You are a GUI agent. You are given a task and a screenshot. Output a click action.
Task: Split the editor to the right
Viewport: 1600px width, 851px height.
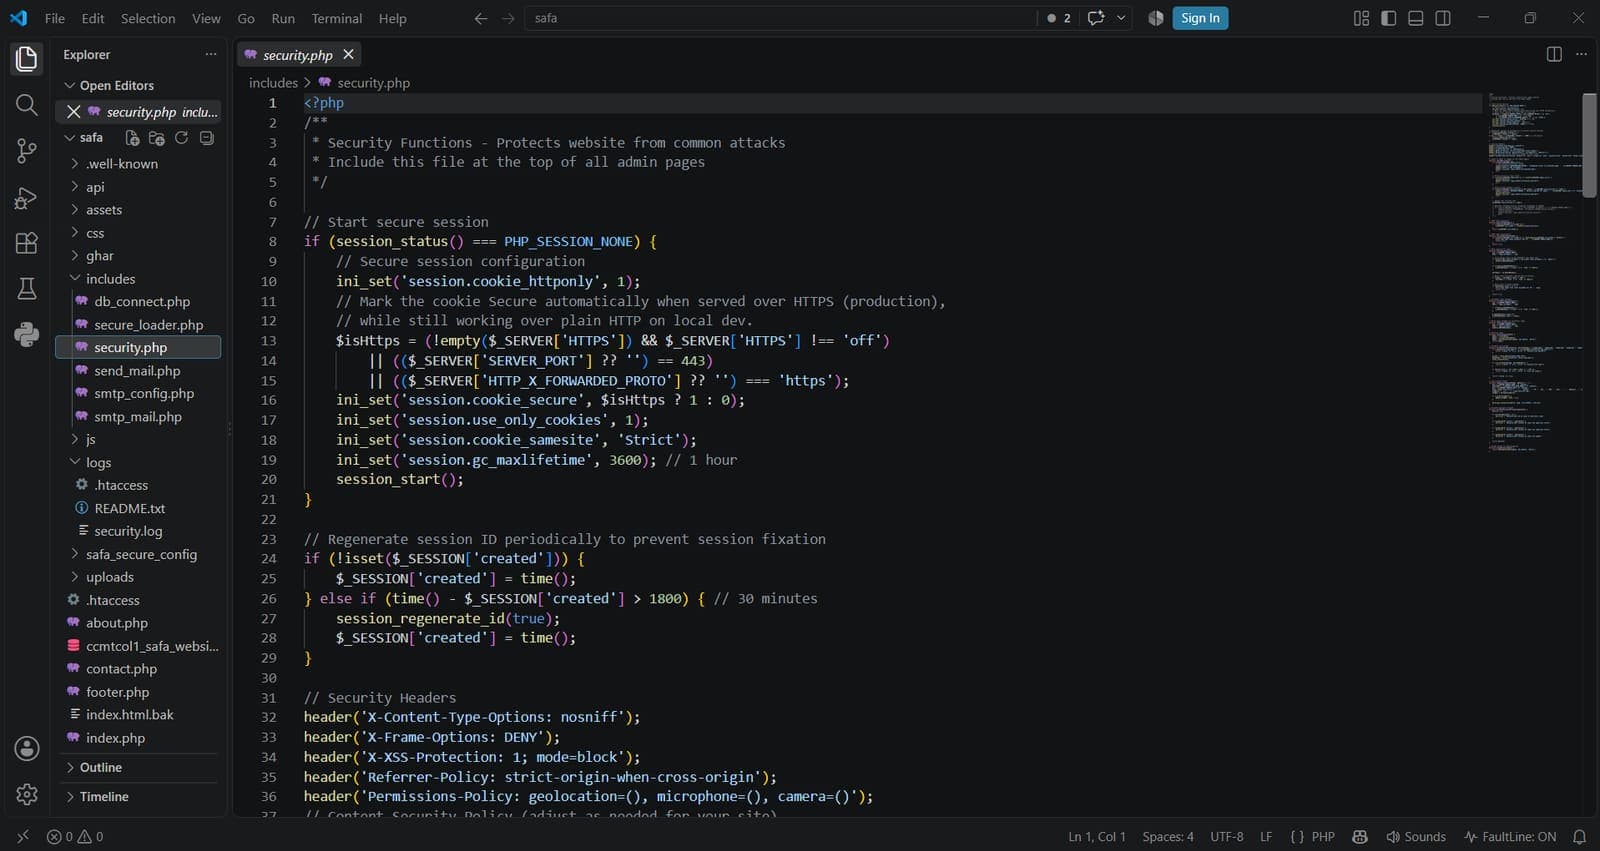(x=1554, y=54)
